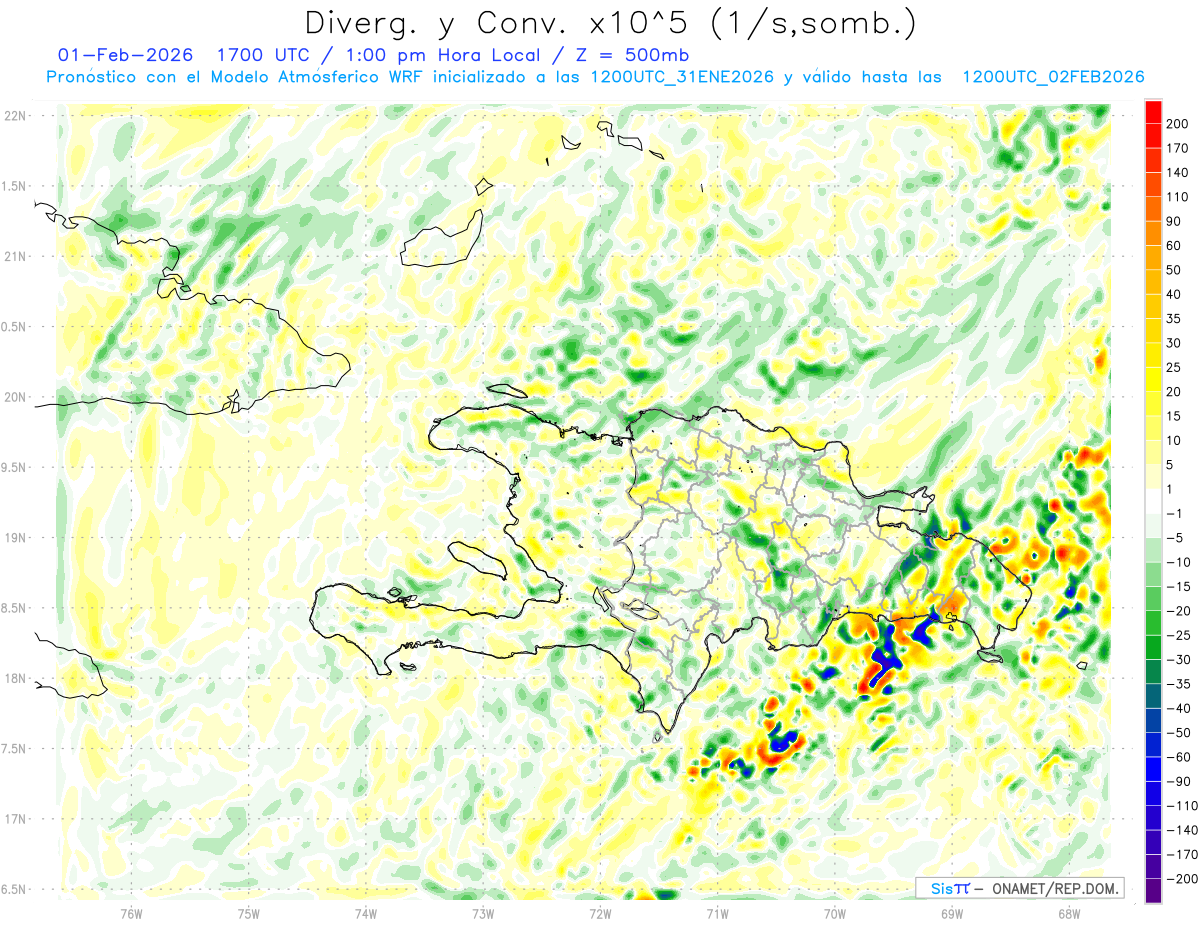Click the "90" label on color scale
Screen dimensions: 1200x927
[1174, 221]
